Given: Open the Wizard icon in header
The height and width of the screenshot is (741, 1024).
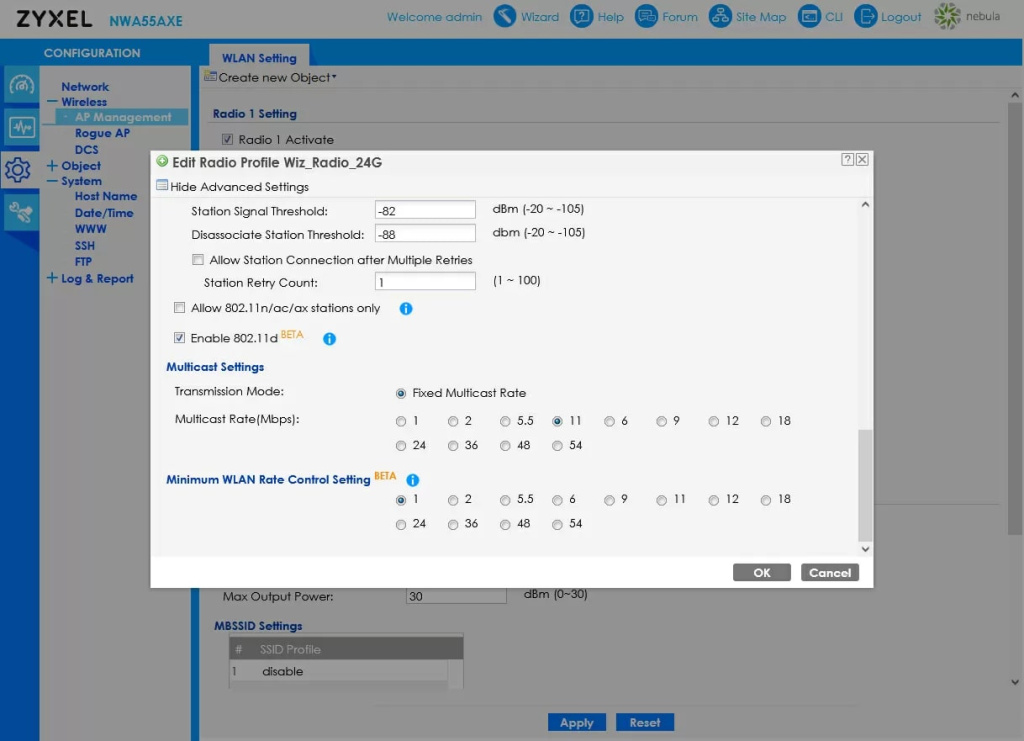Looking at the screenshot, I should 506,17.
